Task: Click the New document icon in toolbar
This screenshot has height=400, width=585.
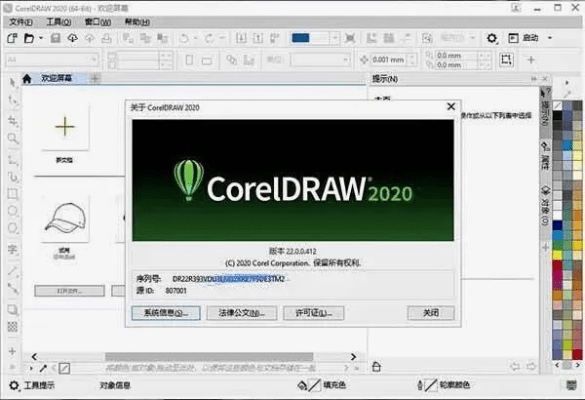Action: [x=12, y=38]
